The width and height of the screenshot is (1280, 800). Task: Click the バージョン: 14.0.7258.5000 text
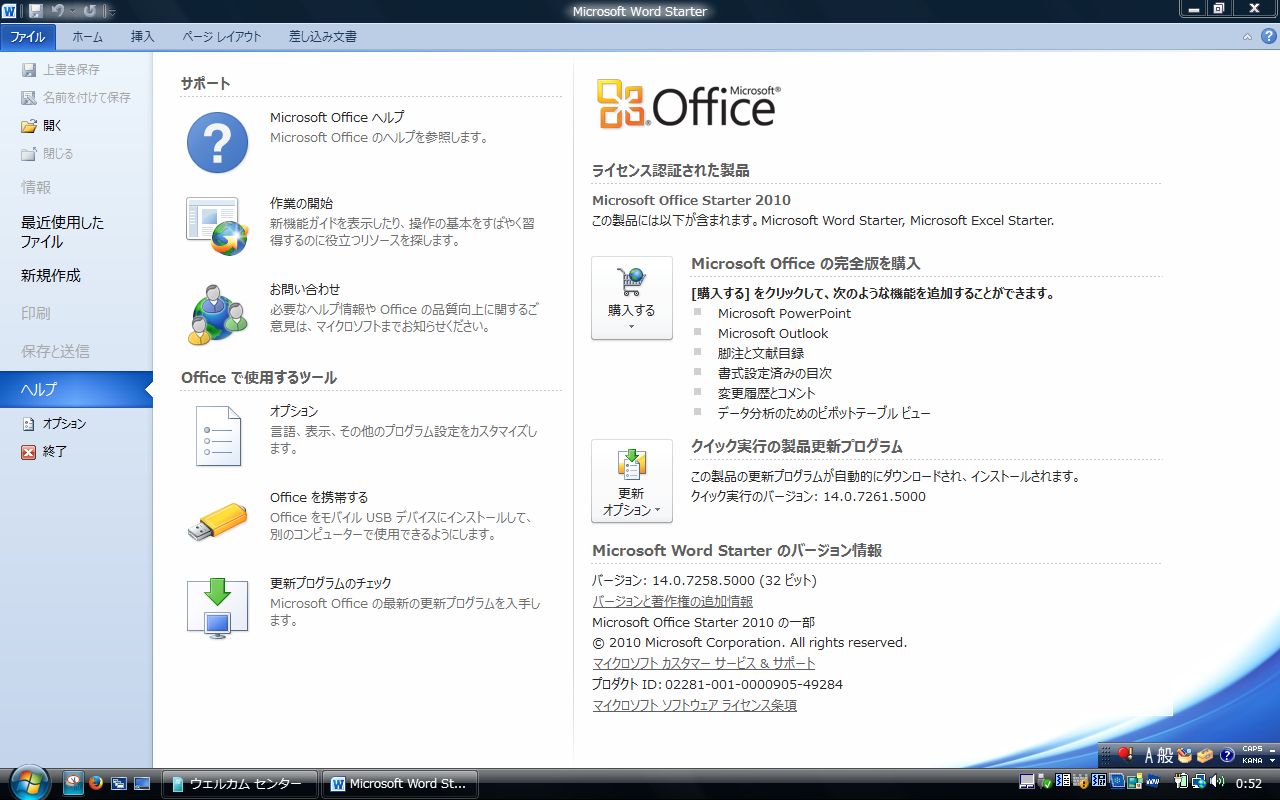tap(705, 581)
